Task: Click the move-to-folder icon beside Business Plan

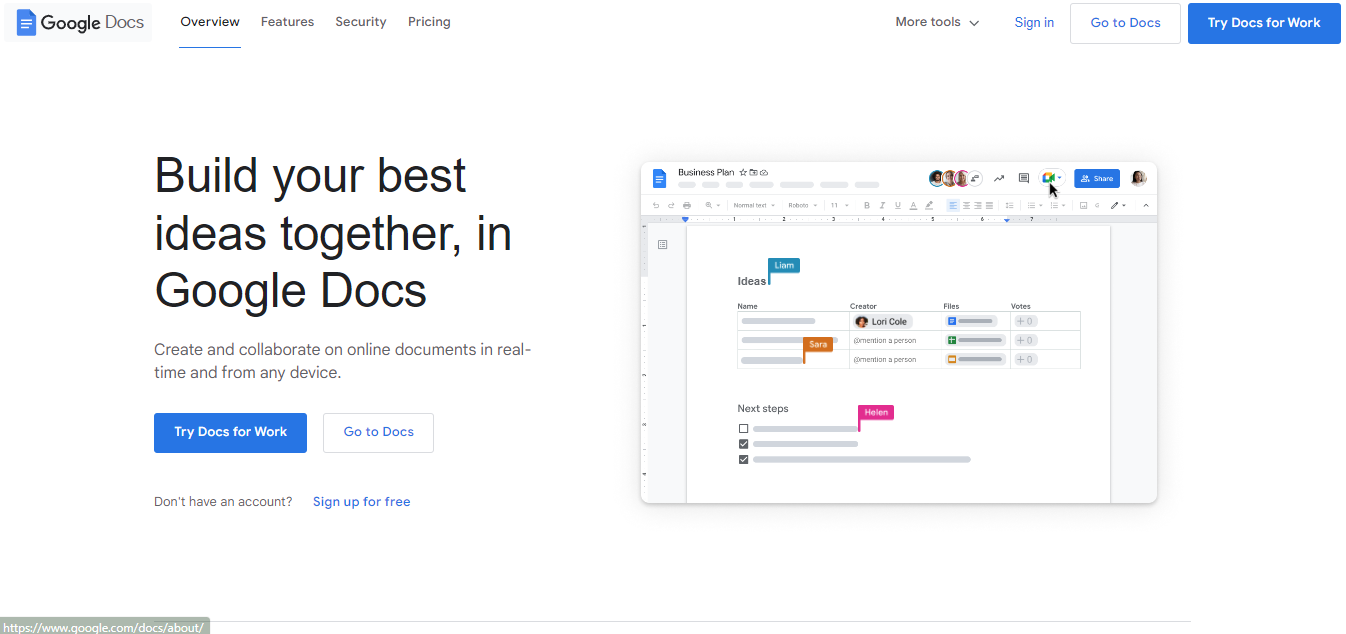Action: tap(753, 172)
